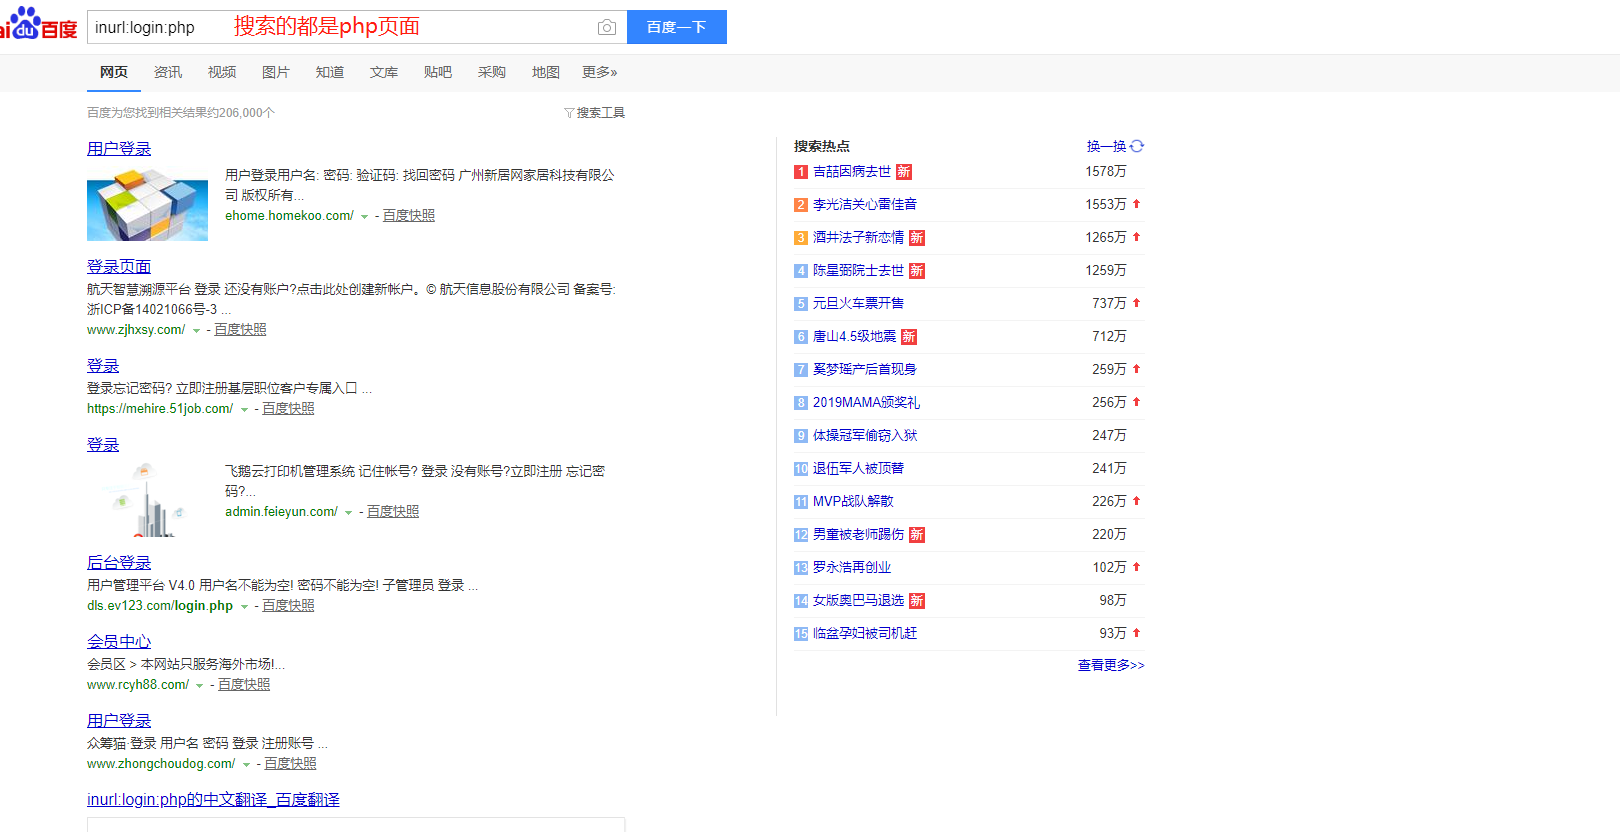Open the 搜索工具 search tools

595,113
